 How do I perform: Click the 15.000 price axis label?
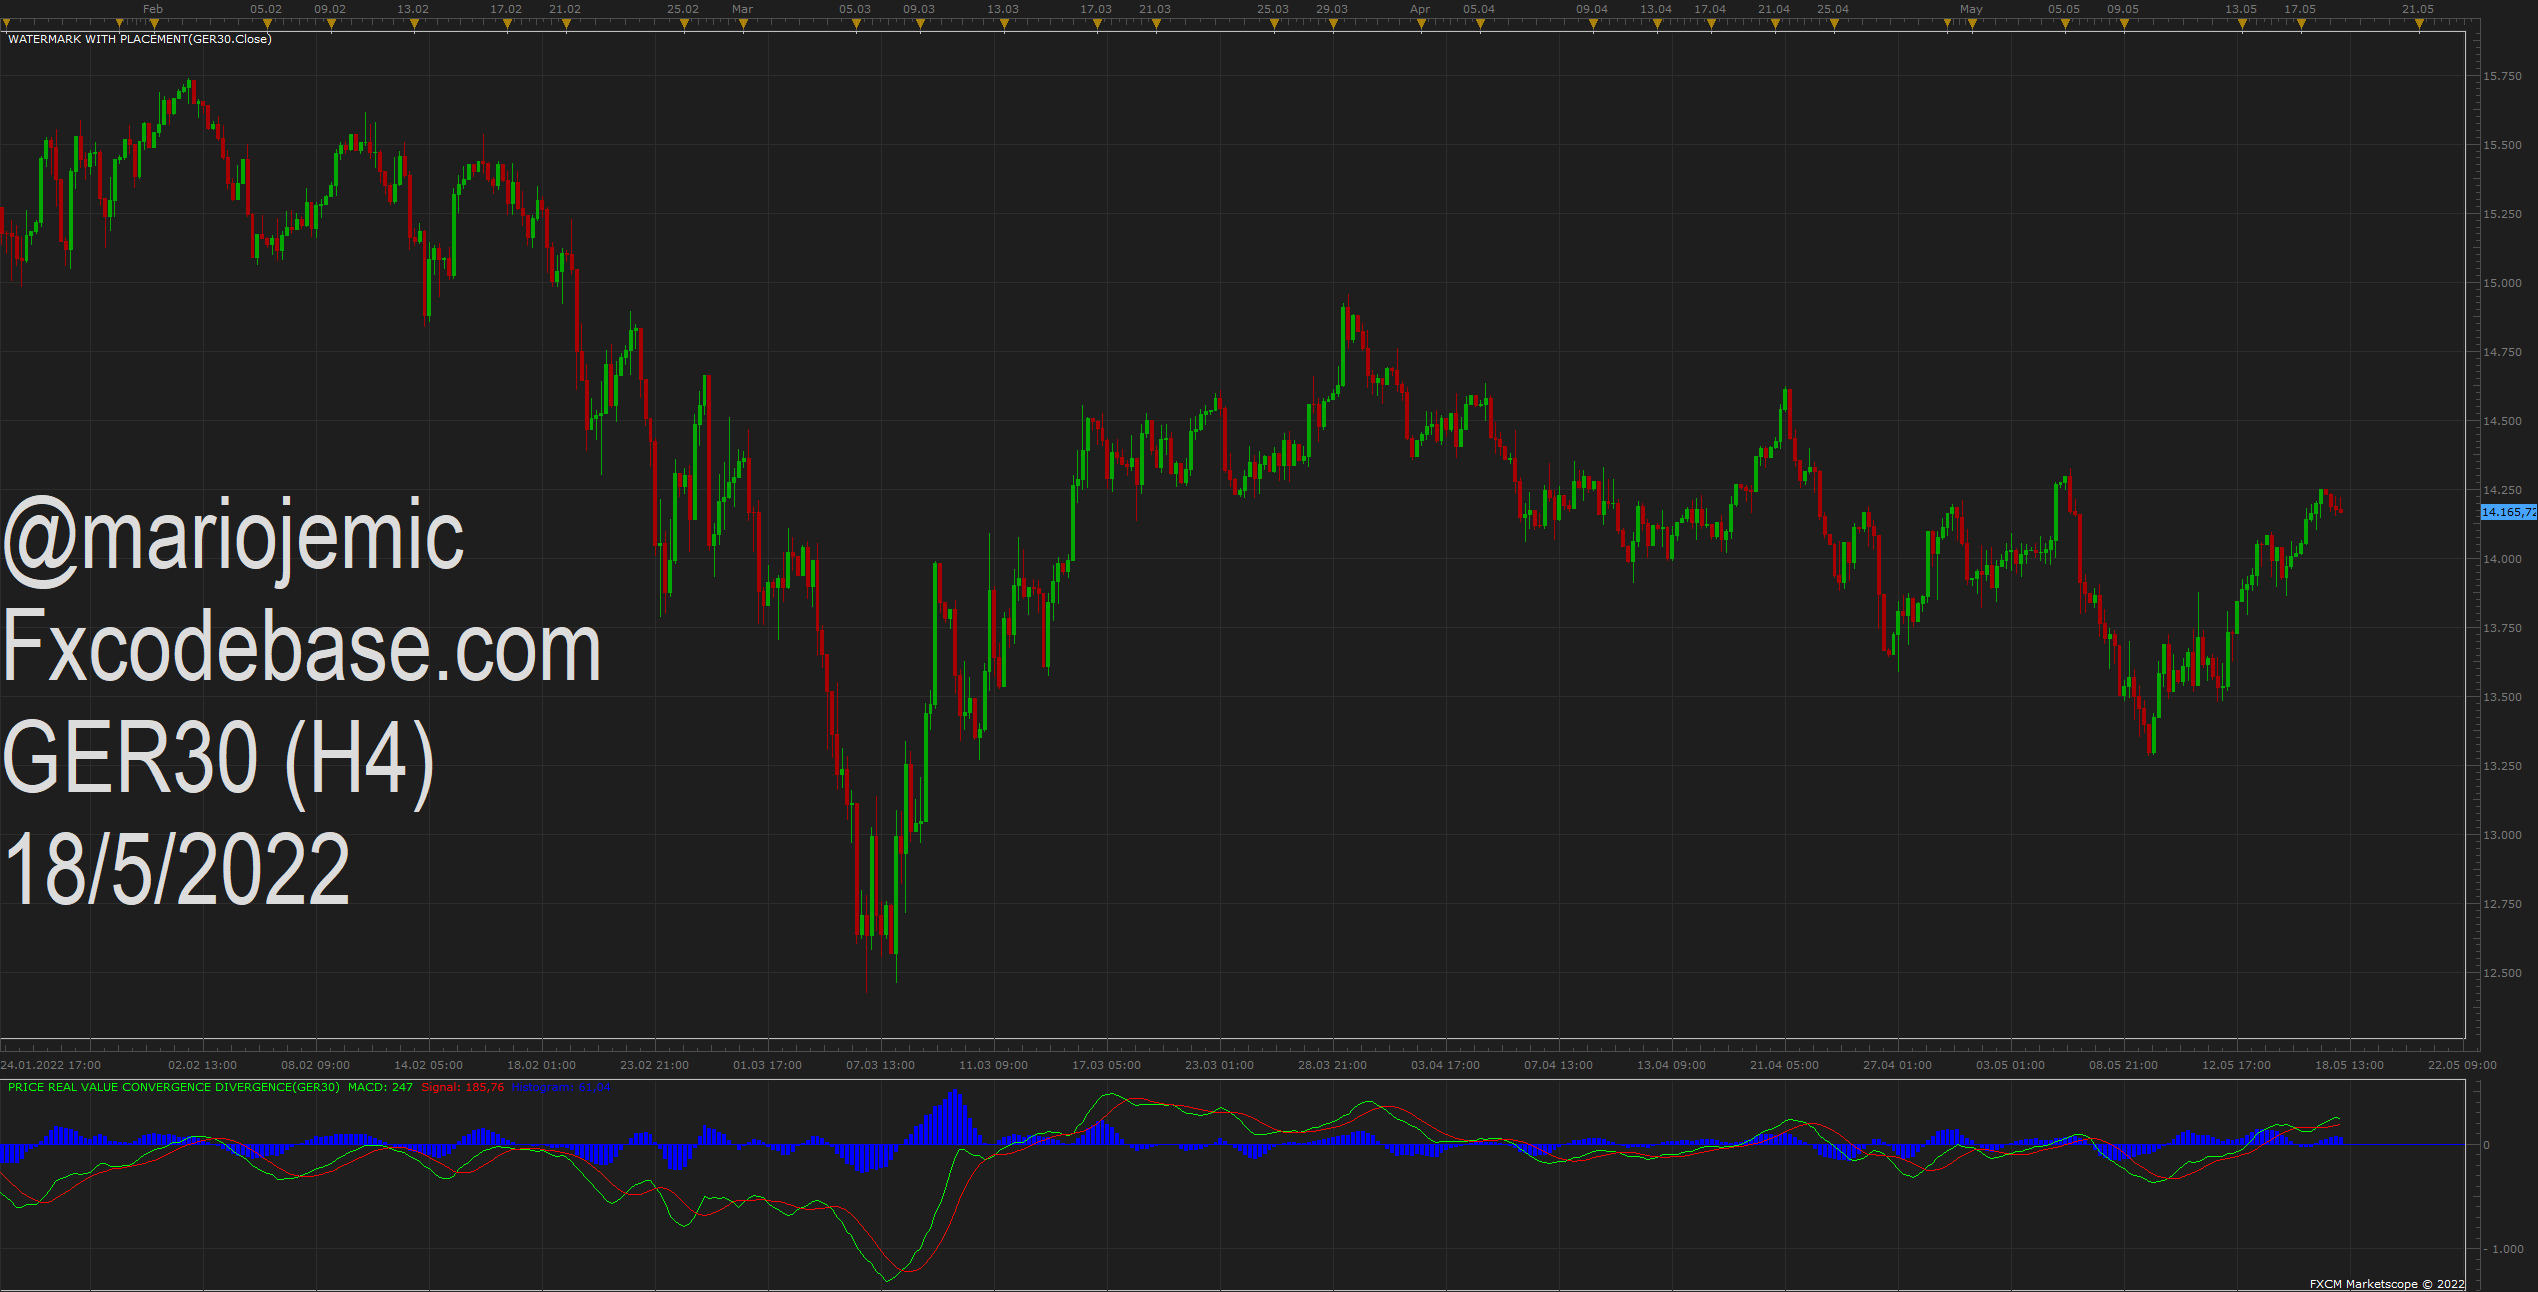(2503, 283)
